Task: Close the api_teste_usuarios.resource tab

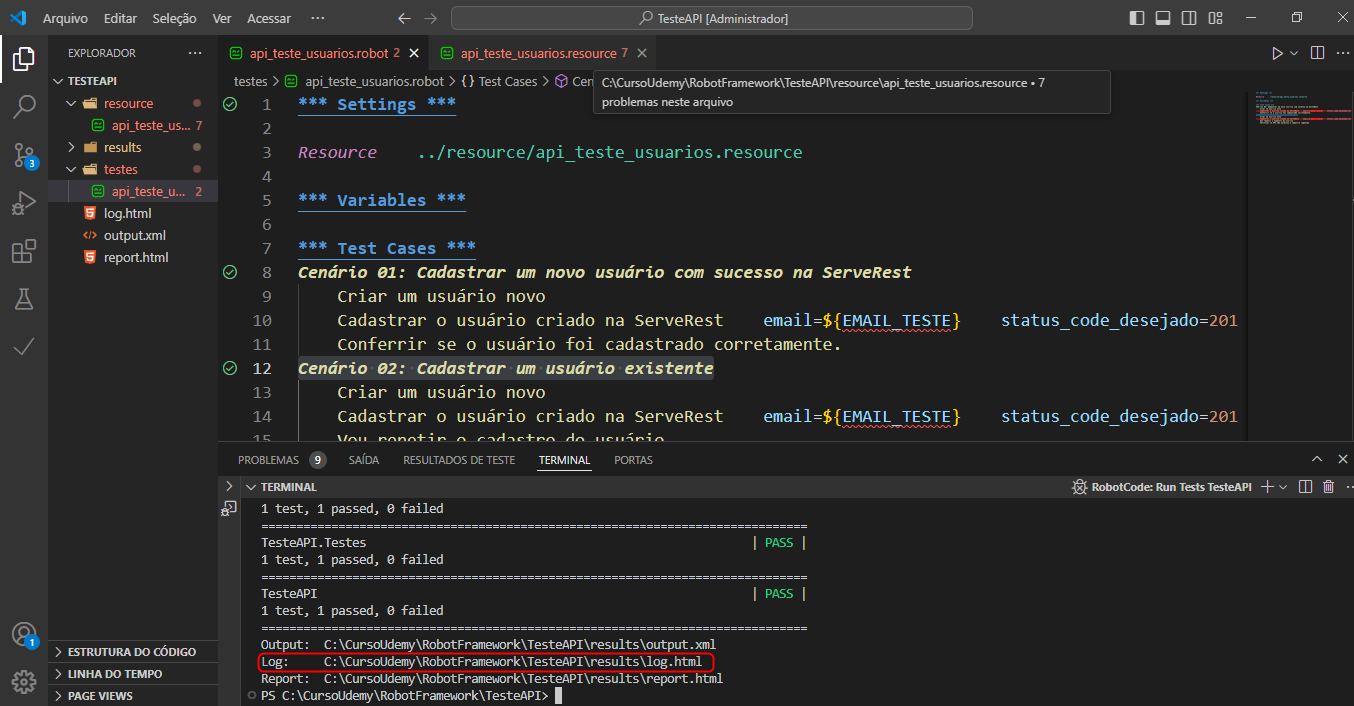Action: click(x=642, y=53)
